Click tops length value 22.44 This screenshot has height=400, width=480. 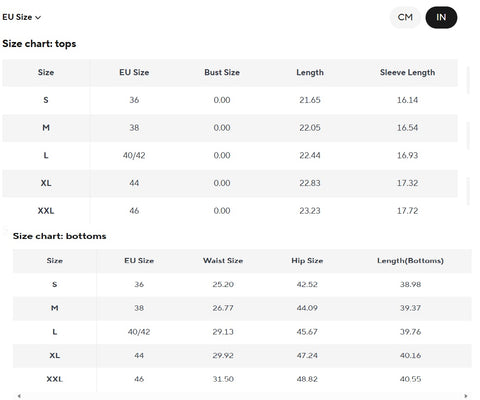click(310, 155)
